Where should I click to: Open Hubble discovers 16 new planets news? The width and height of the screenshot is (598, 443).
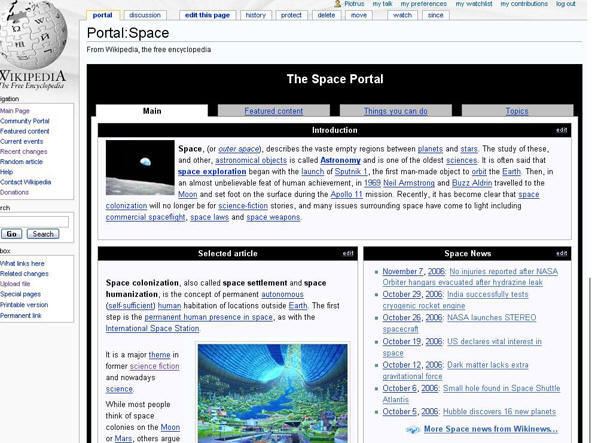(x=499, y=412)
